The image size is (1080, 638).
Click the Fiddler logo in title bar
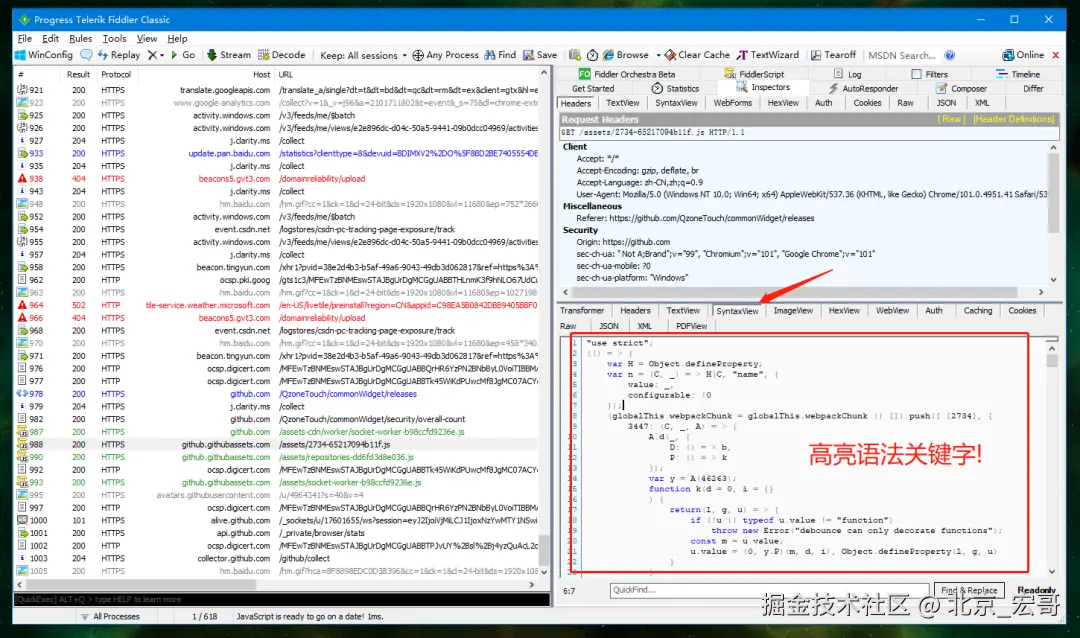(24, 19)
